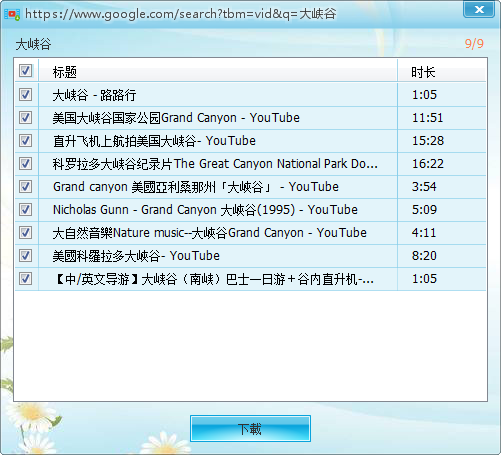Uncheck 大自然音樂Nature music video
The height and width of the screenshot is (455, 501).
pyautogui.click(x=25, y=233)
